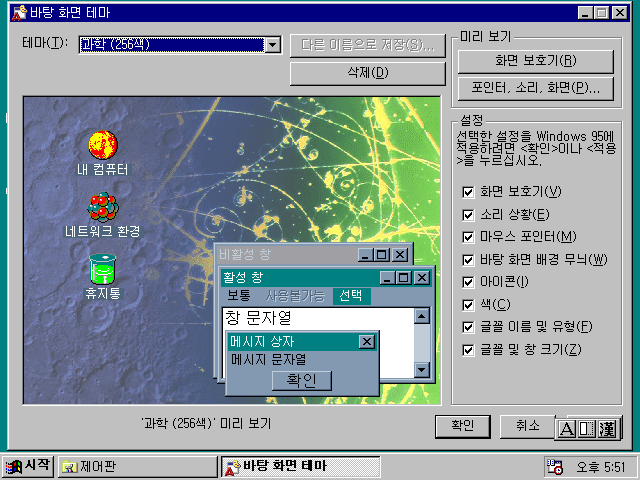Image resolution: width=640 pixels, height=480 pixels.
Task: Open the Start (시작) menu
Action: pos(28,466)
